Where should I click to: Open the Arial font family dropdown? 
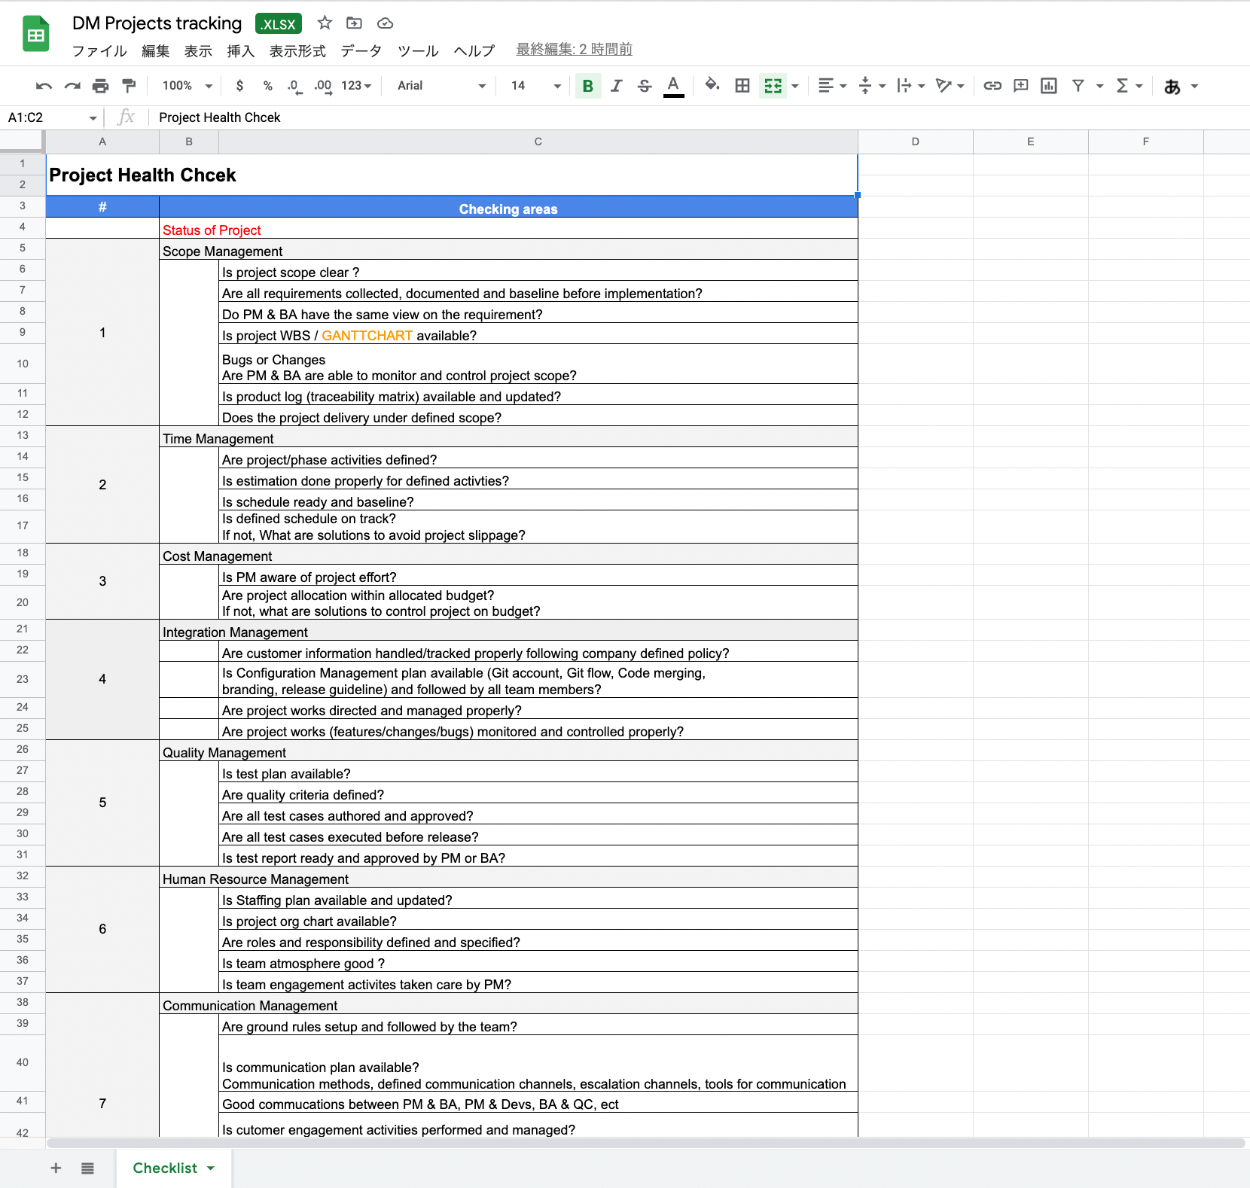coord(441,86)
